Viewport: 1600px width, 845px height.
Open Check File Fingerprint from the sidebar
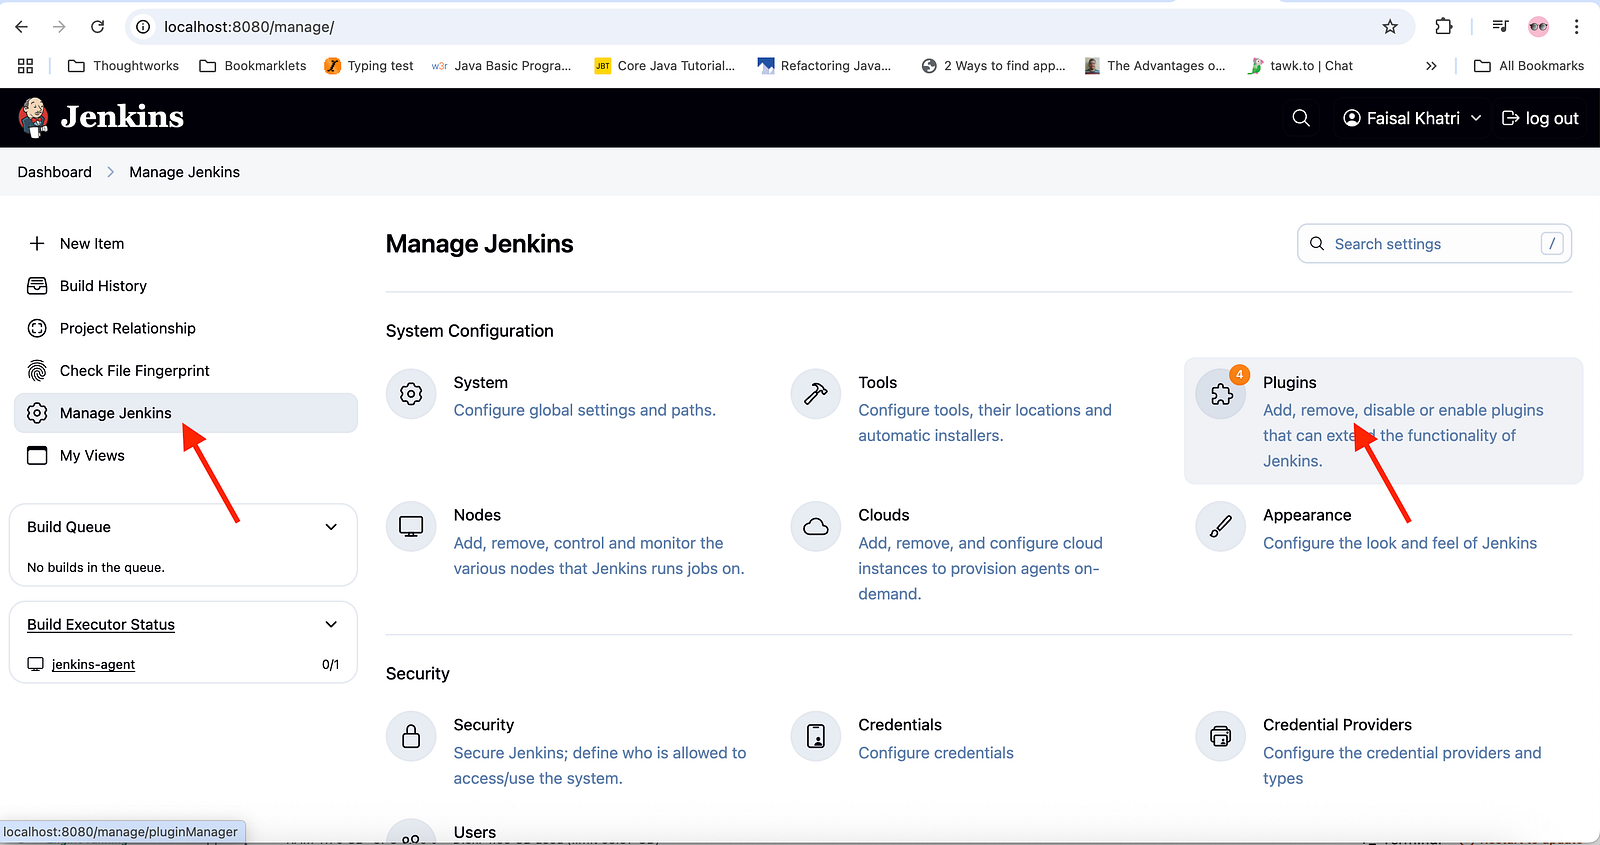[185, 371]
